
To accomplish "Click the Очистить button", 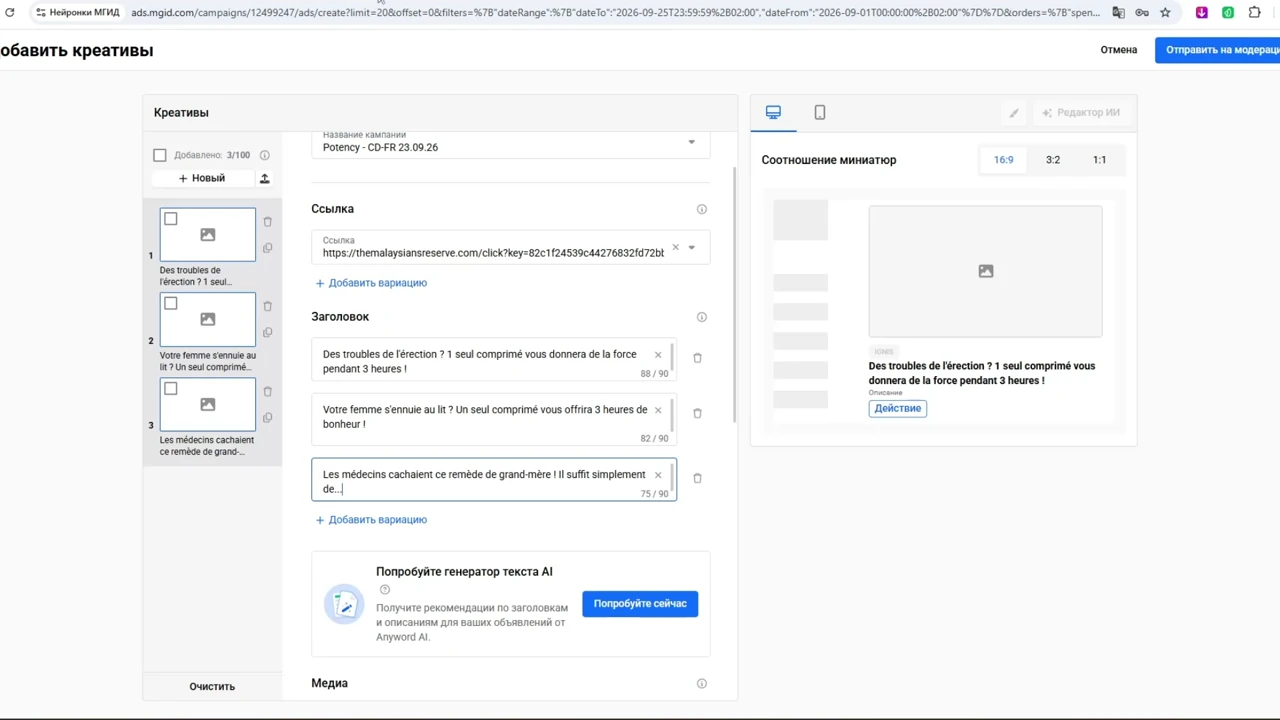I will [212, 687].
